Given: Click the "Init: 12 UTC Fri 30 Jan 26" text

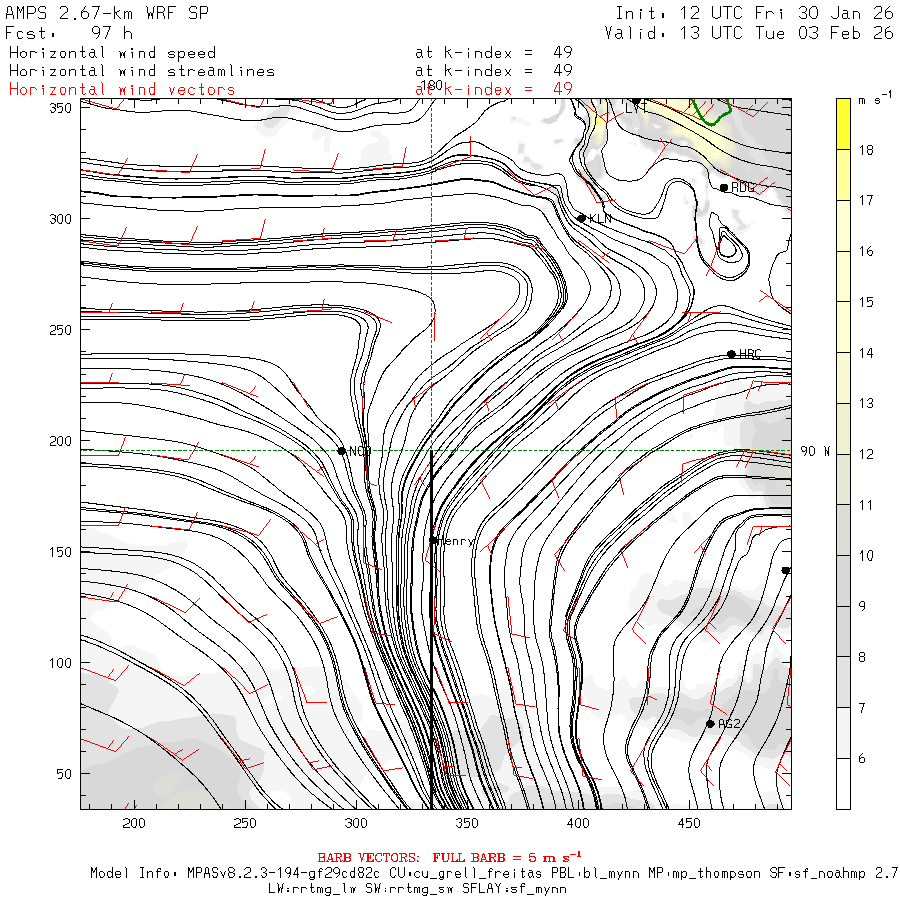Looking at the screenshot, I should coord(754,13).
